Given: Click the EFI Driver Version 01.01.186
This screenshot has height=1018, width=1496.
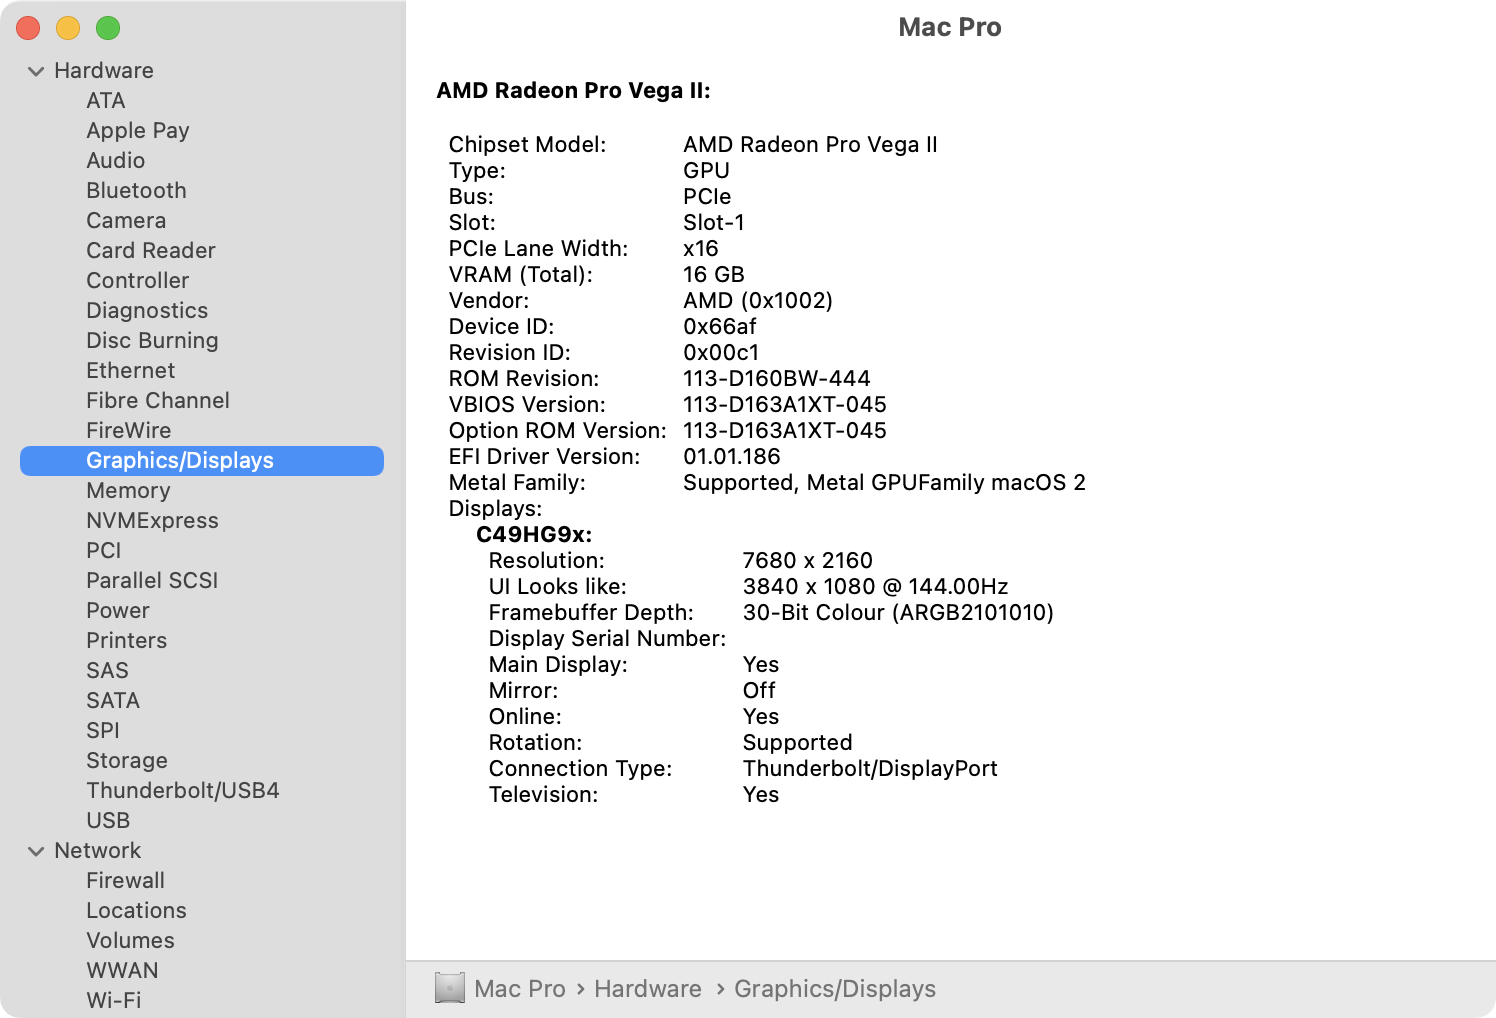Looking at the screenshot, I should (x=732, y=457).
